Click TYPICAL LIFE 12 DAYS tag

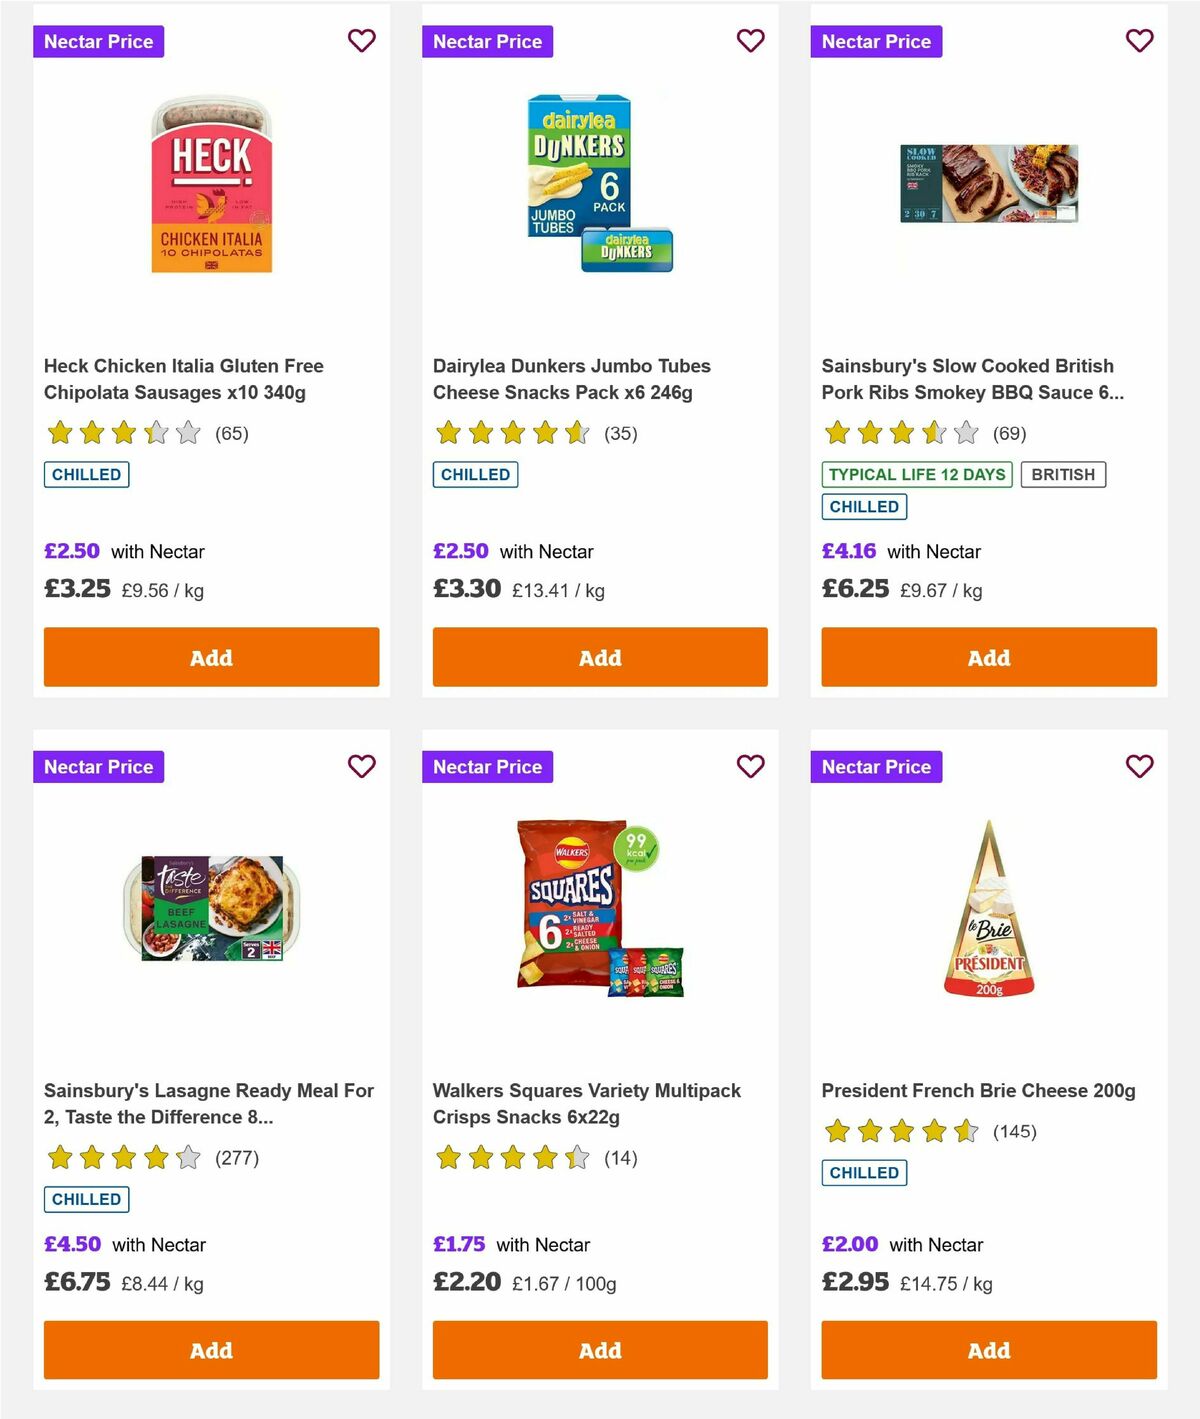point(917,474)
